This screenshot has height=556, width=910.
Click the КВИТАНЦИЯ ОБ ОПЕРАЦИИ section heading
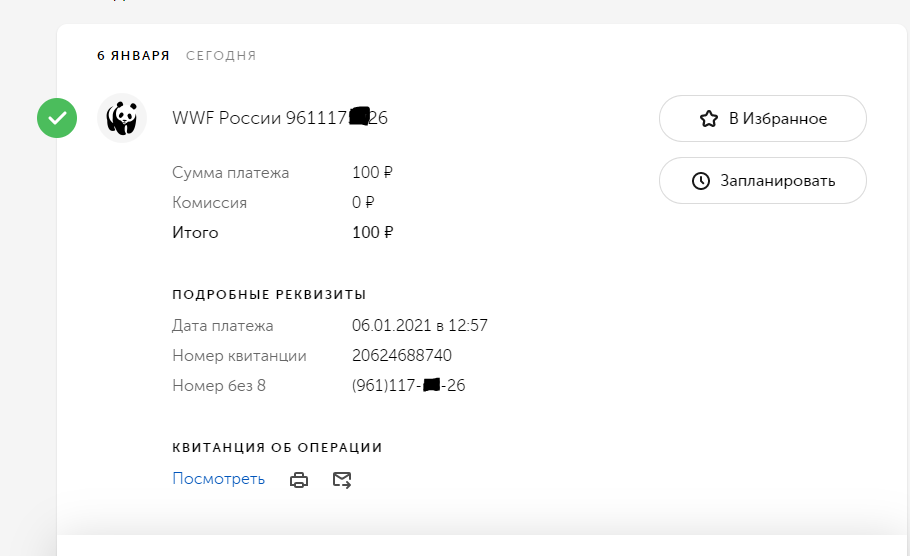[277, 448]
